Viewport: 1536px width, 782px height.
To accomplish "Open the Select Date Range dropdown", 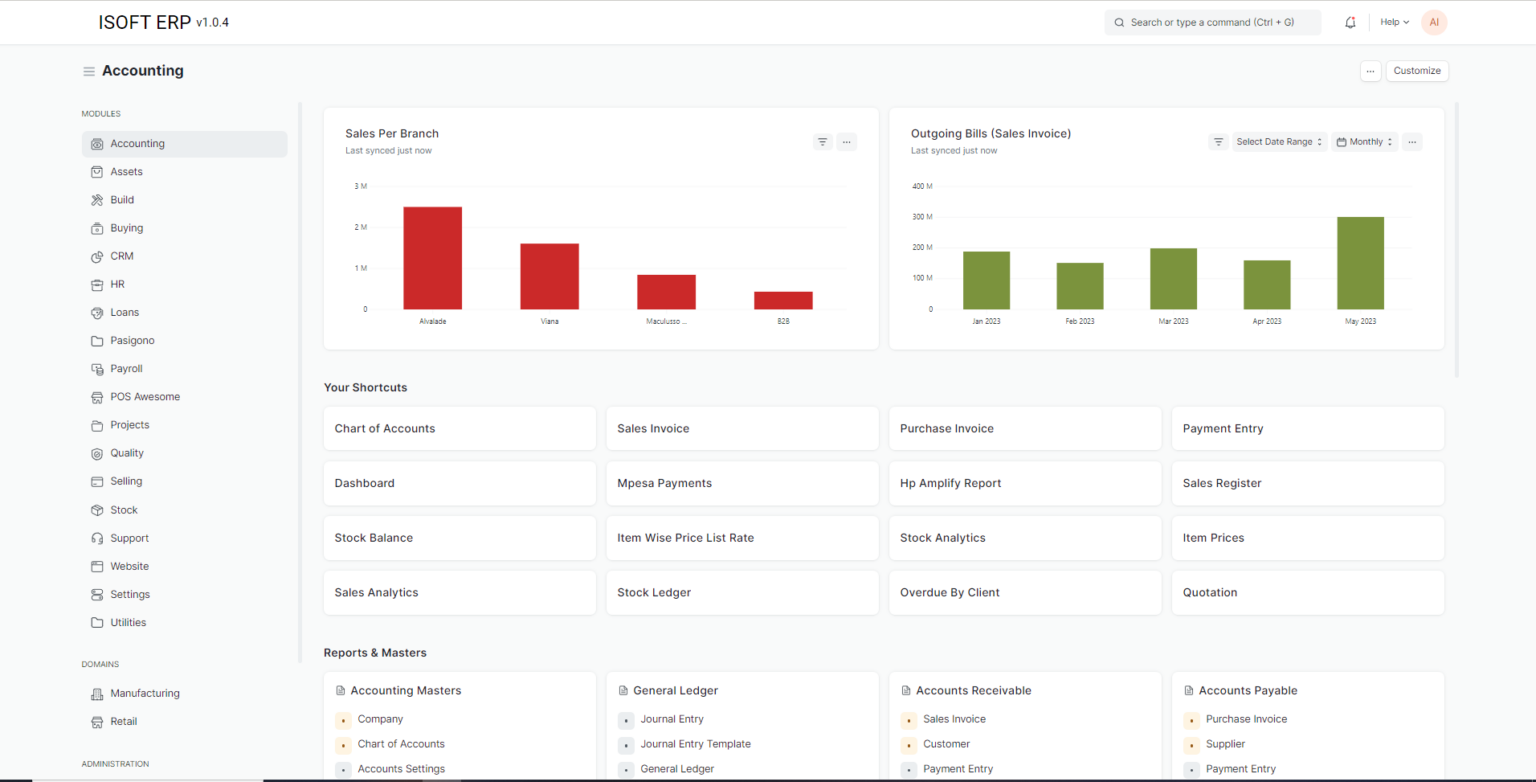I will [1279, 142].
